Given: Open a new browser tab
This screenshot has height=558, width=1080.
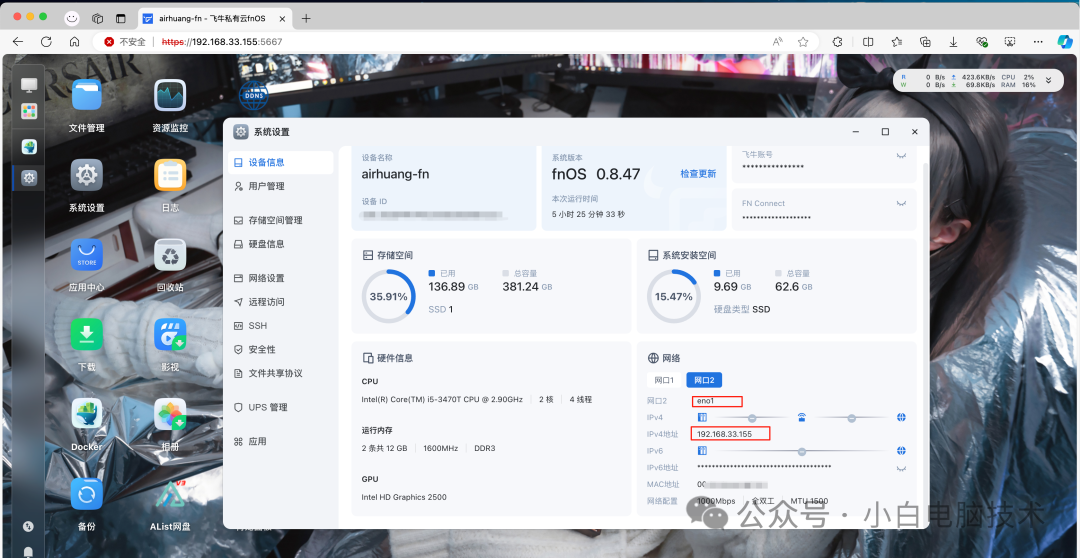Looking at the screenshot, I should coord(307,19).
